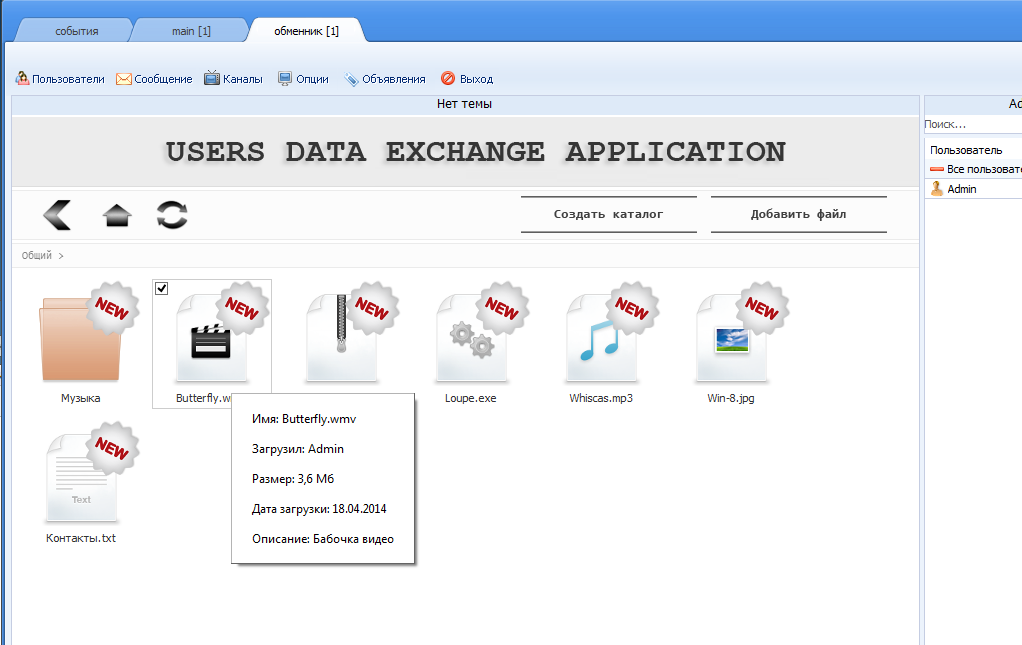Viewport: 1022px width, 645px height.
Task: Click the back arrow navigation icon
Action: [x=57, y=214]
